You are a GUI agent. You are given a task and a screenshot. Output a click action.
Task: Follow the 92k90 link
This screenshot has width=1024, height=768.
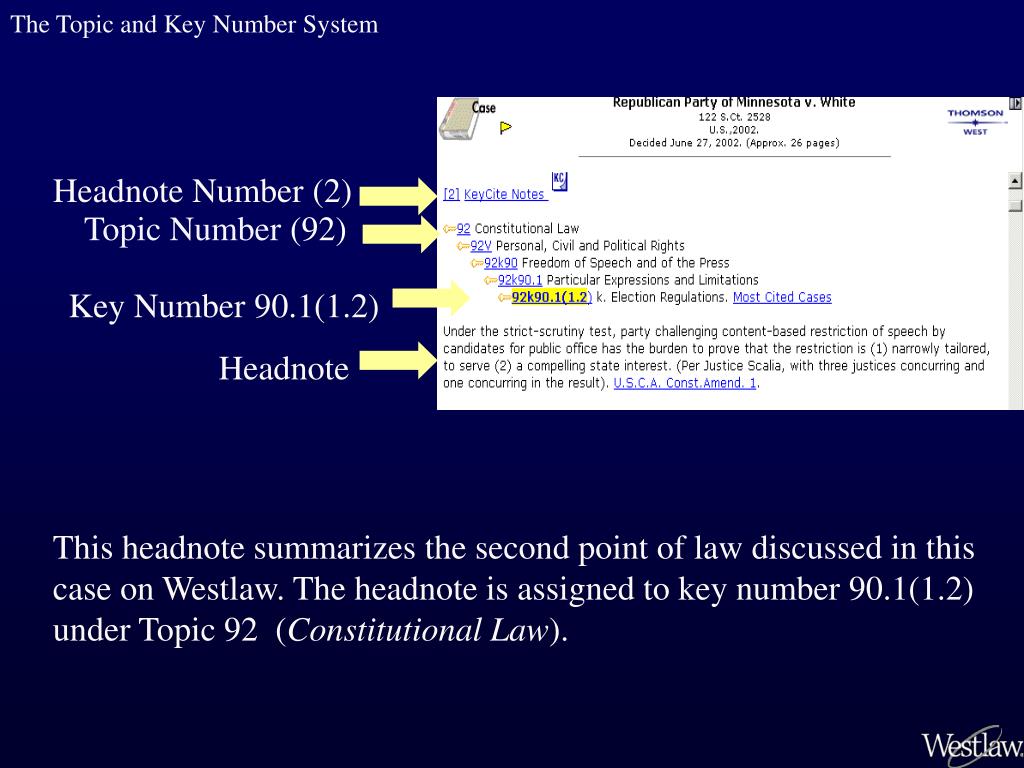501,263
